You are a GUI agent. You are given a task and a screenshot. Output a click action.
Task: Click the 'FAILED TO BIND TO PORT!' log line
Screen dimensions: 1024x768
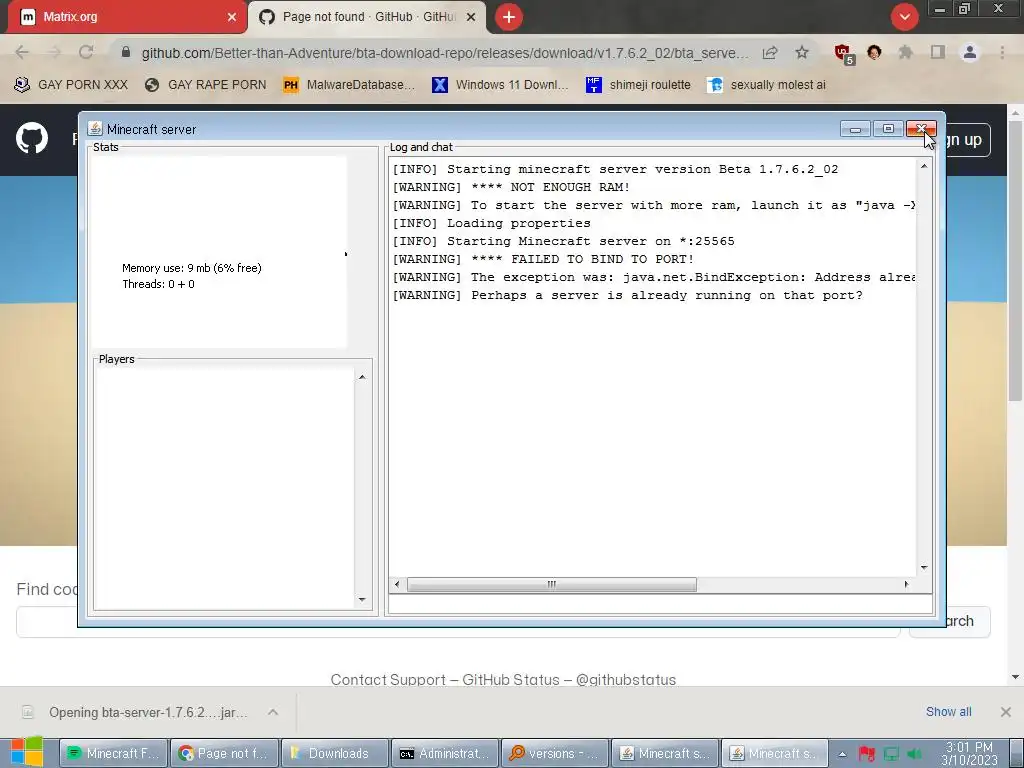click(x=543, y=259)
